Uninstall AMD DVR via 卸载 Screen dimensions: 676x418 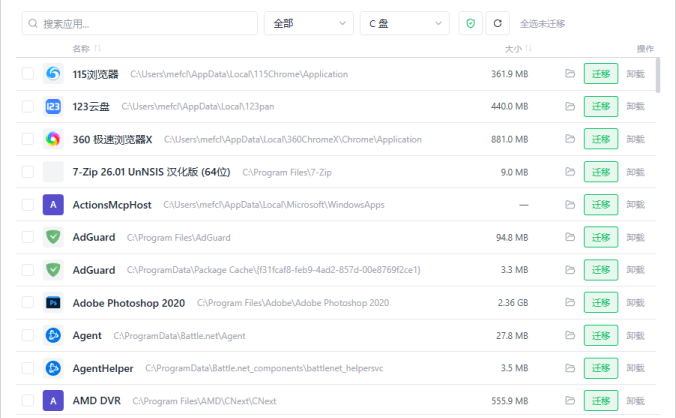(x=635, y=401)
